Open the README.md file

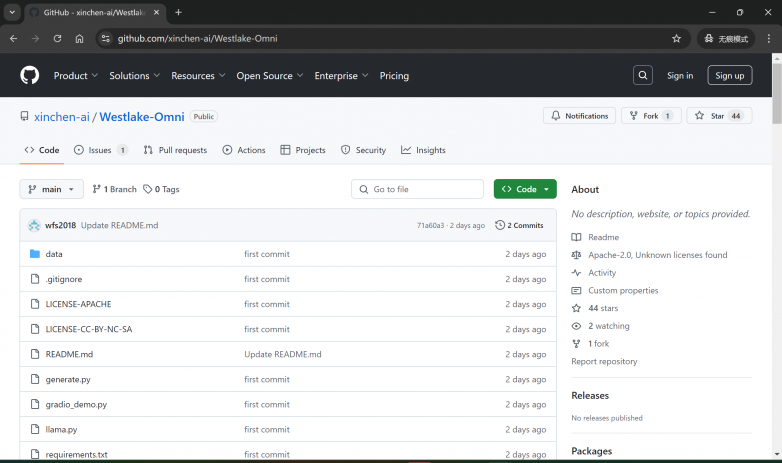(69, 354)
